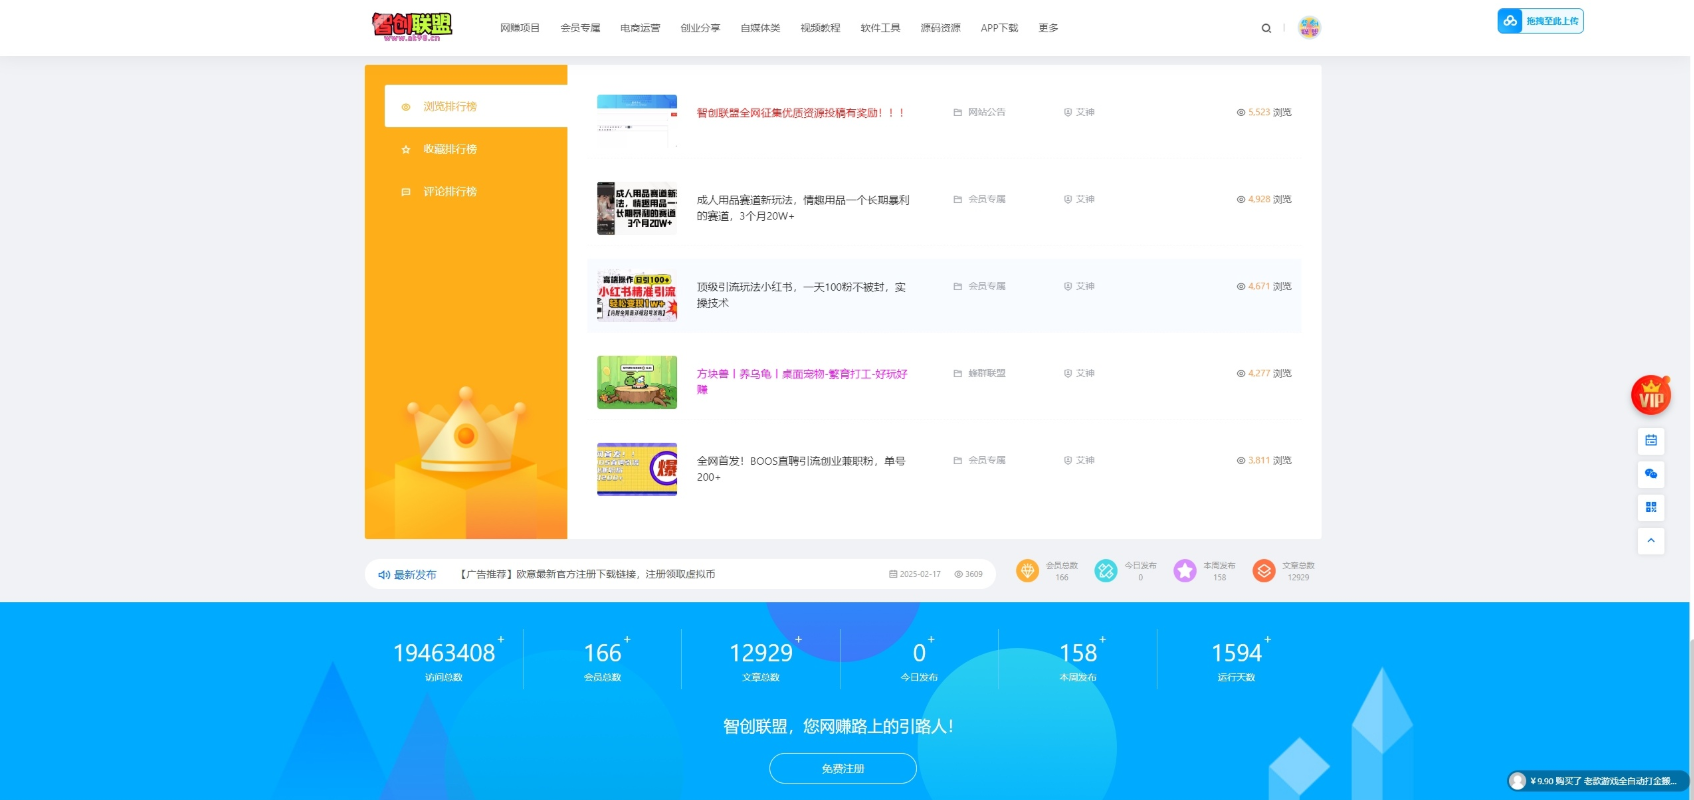The height and width of the screenshot is (800, 1694).
Task: Click the calendar sign-in sidebar icon
Action: click(x=1651, y=440)
